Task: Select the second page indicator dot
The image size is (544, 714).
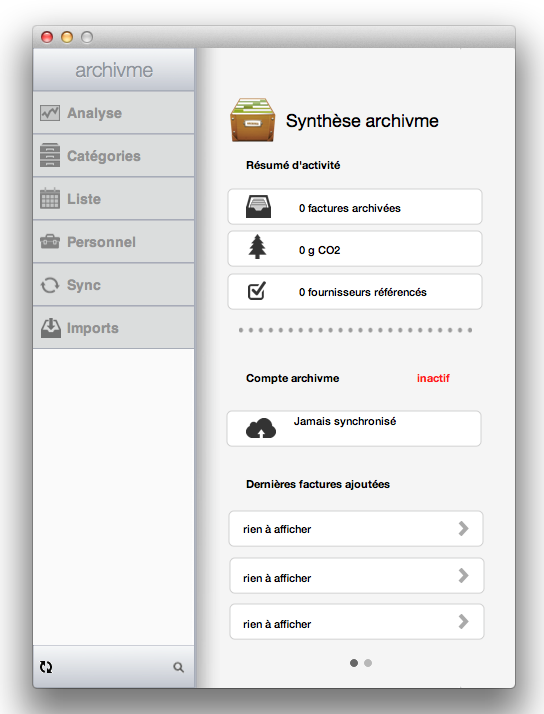Action: 368,663
